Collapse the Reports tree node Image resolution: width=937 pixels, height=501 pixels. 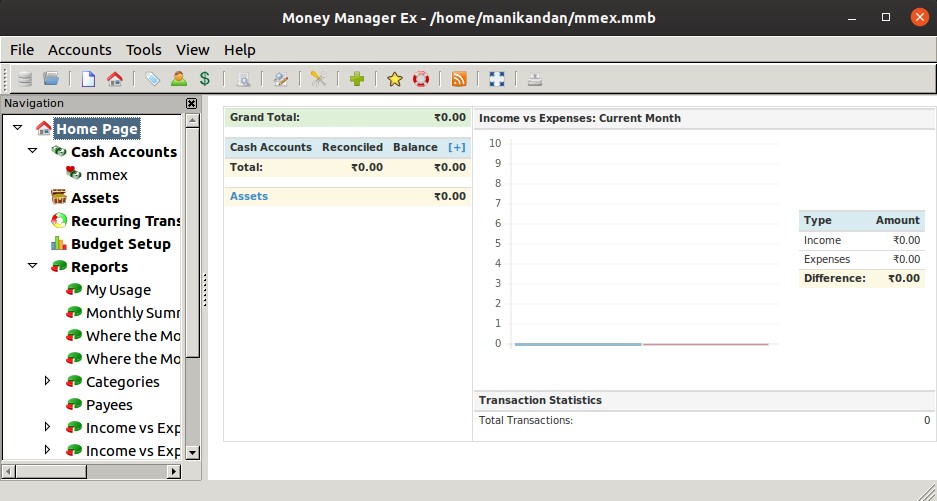32,265
